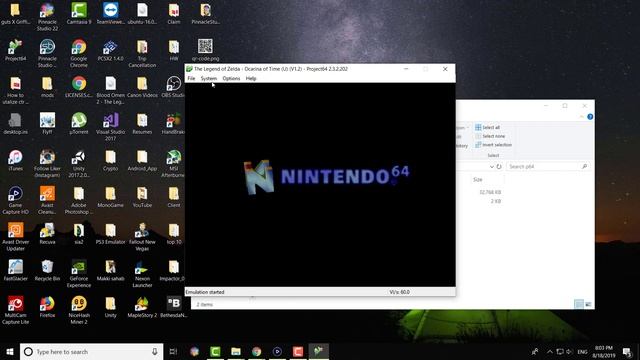This screenshot has height=360, width=640.
Task: Click the Project64 taskbar button
Action: 318,351
